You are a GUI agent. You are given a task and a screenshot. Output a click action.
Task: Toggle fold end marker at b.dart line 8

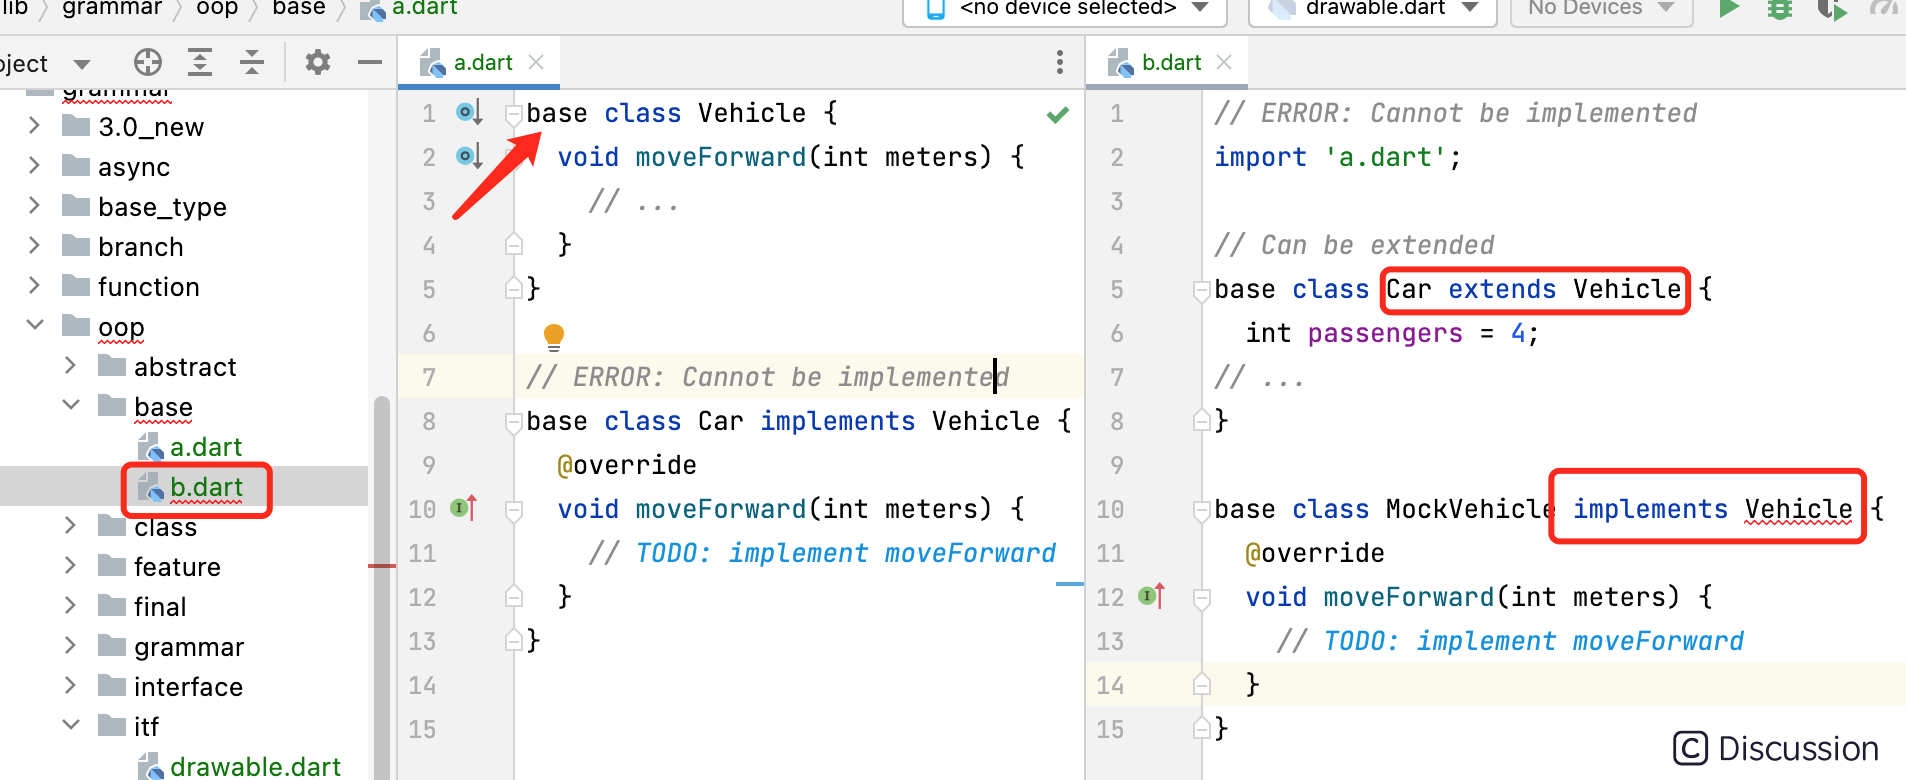tap(1202, 420)
